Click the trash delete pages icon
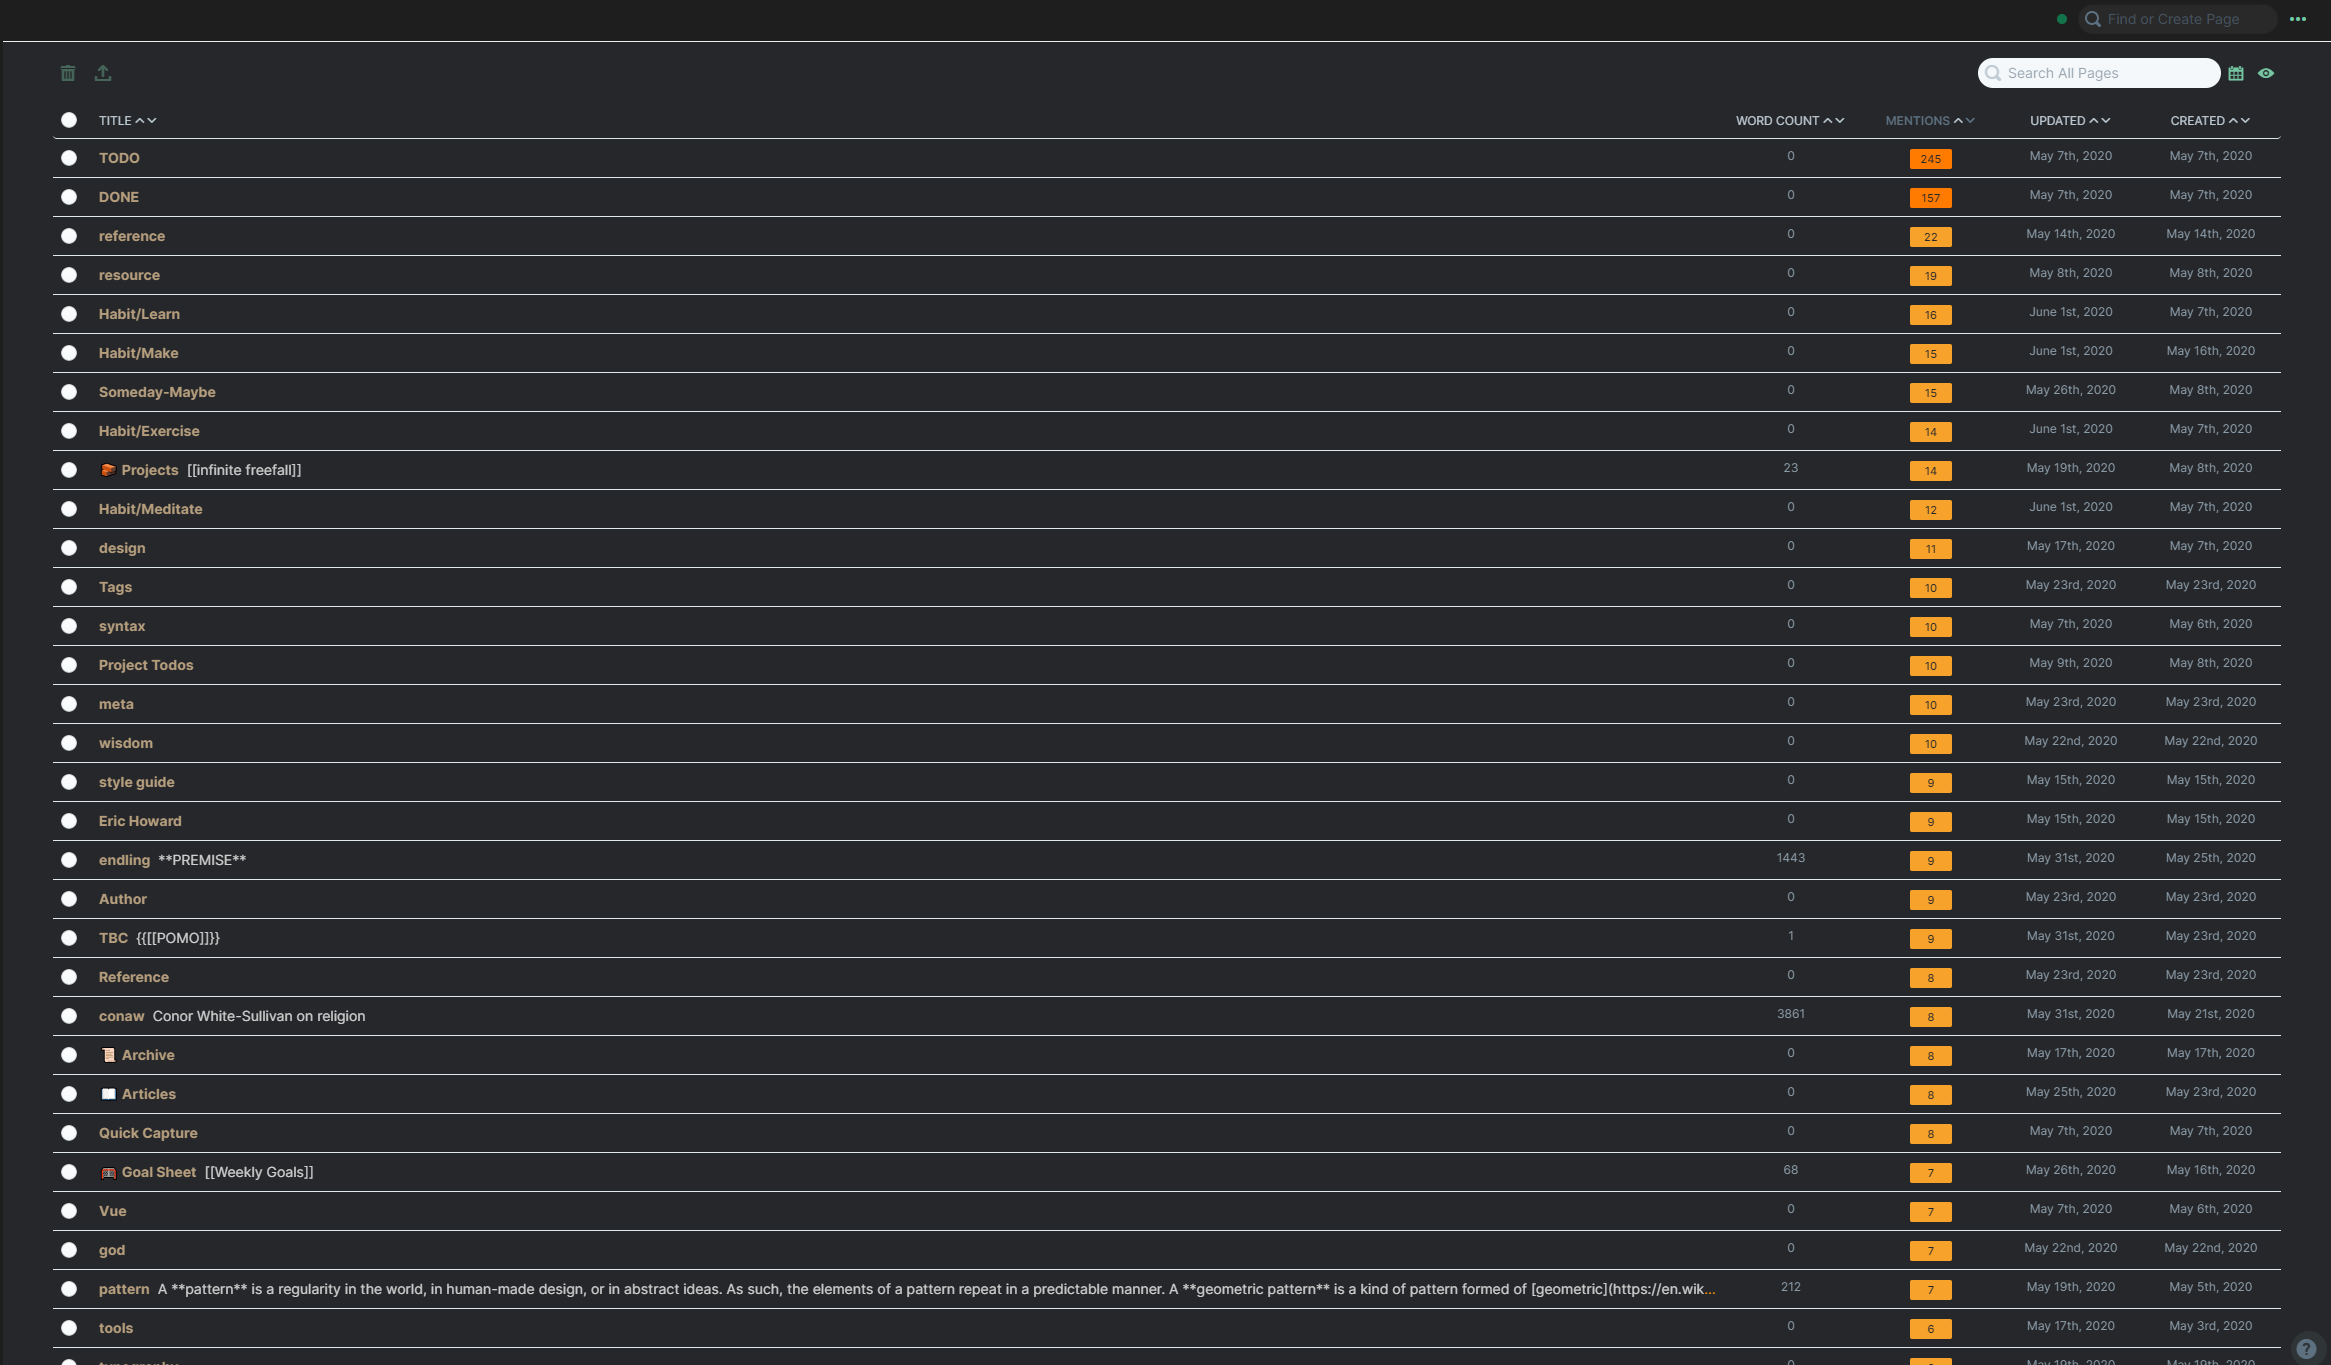Viewport: 2331px width, 1365px height. (67, 73)
